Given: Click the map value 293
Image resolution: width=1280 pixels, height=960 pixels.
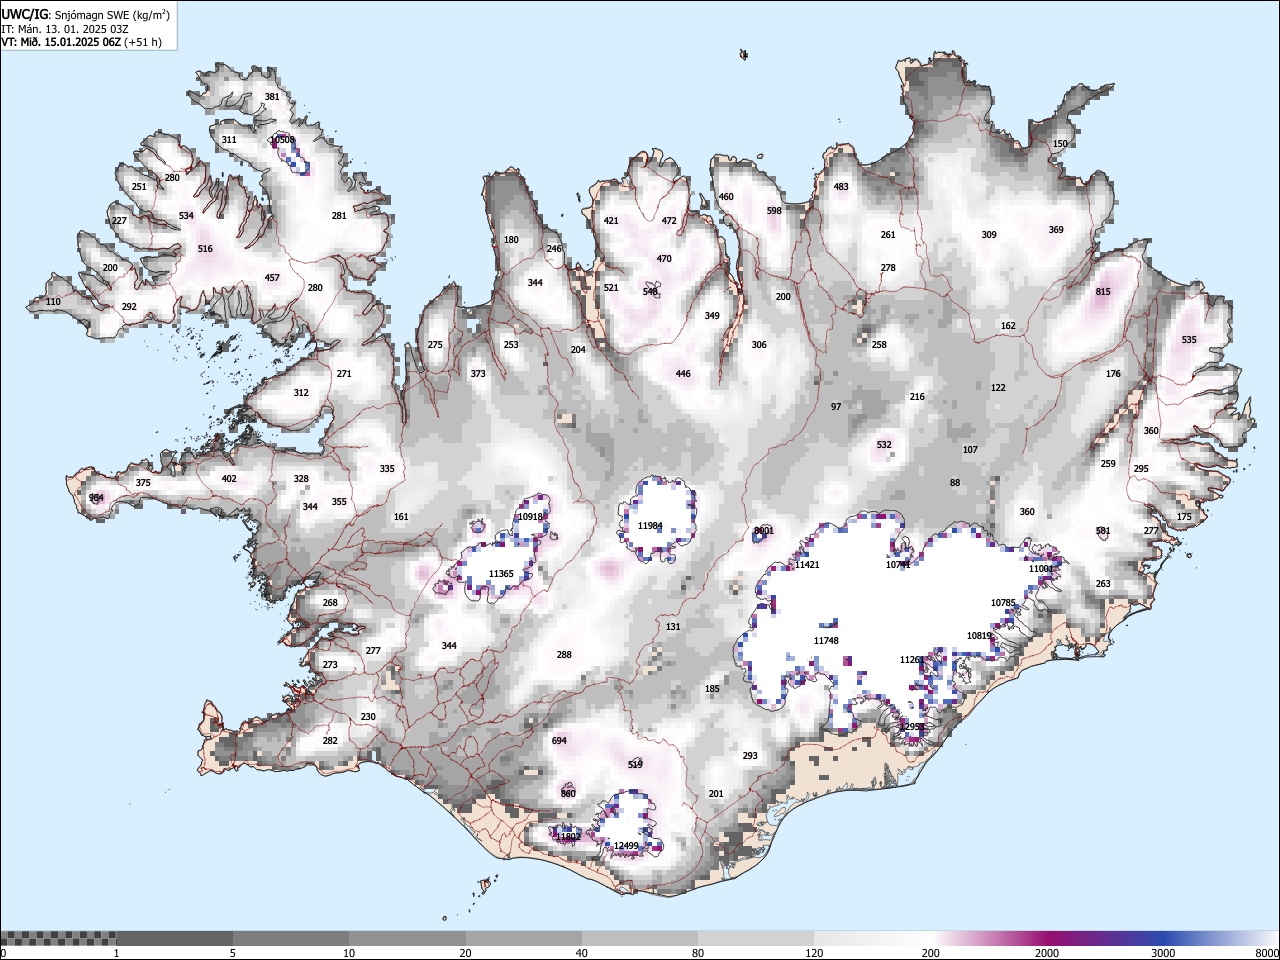Looking at the screenshot, I should click(750, 756).
